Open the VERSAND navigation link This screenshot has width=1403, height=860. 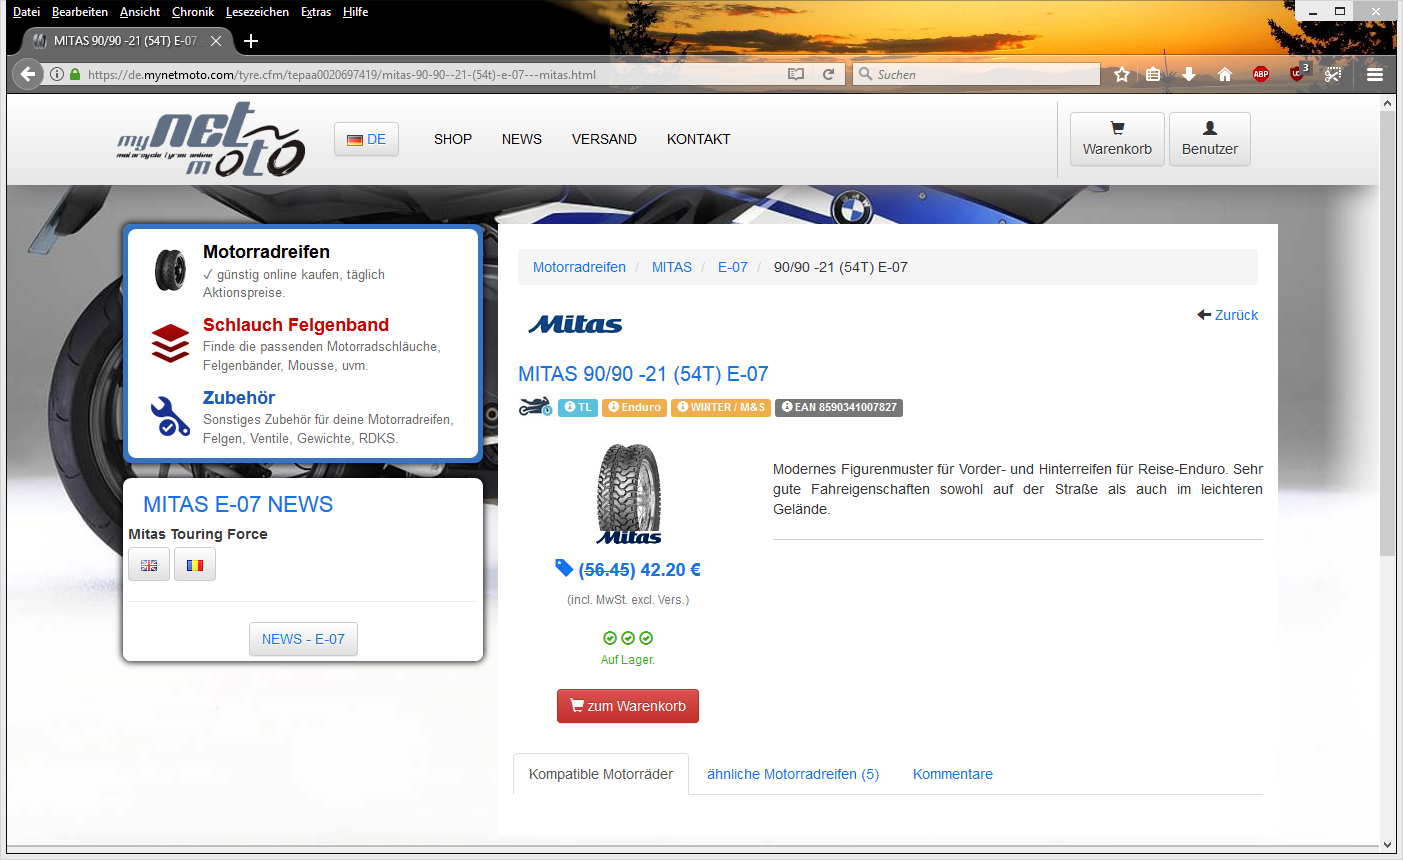click(x=604, y=139)
